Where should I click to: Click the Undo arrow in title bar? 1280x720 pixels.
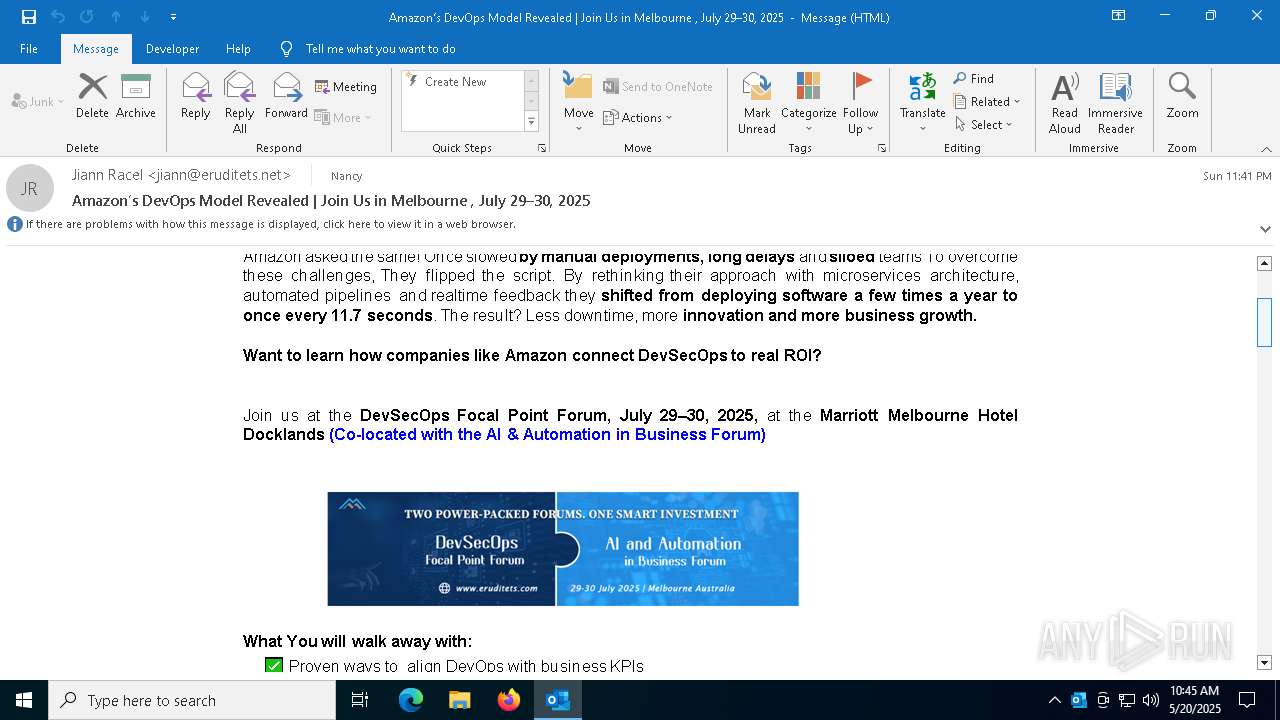tap(58, 17)
